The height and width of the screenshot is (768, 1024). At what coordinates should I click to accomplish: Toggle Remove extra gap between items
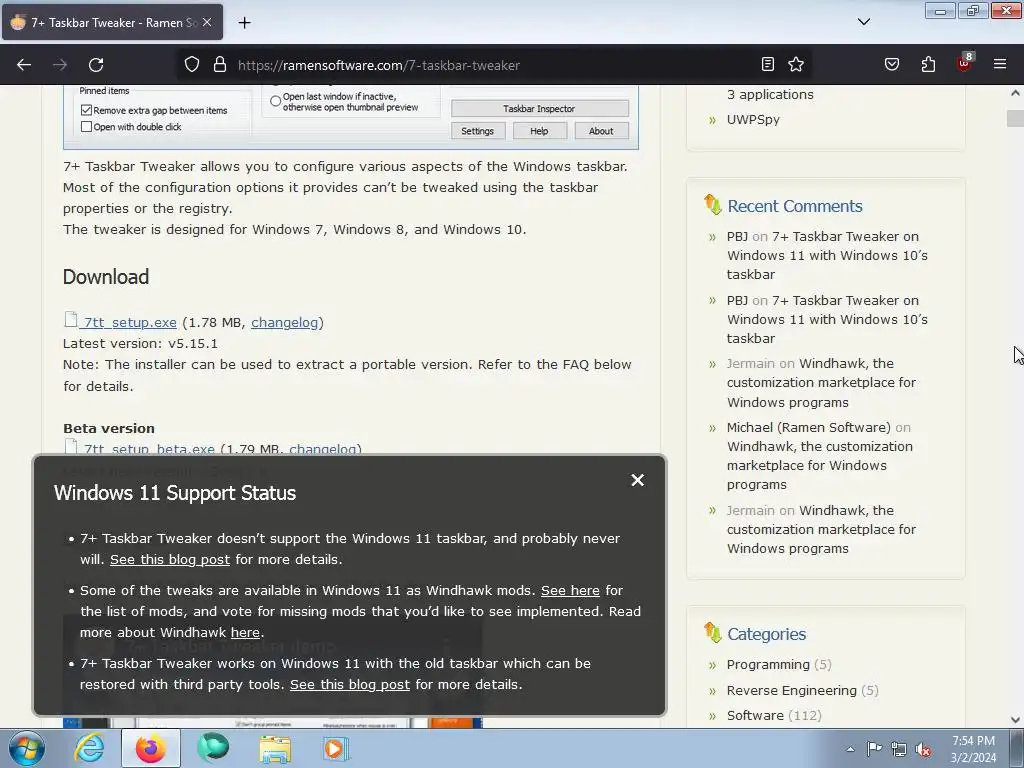click(x=86, y=110)
